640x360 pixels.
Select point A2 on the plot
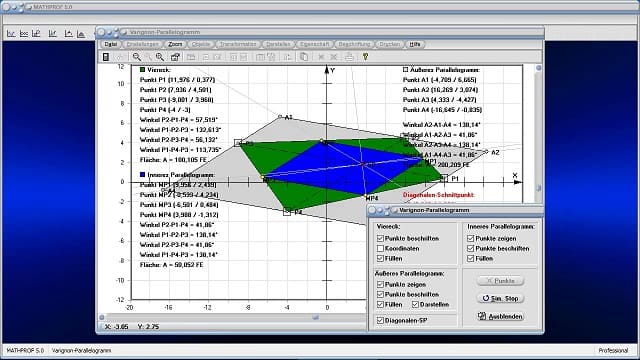486,152
